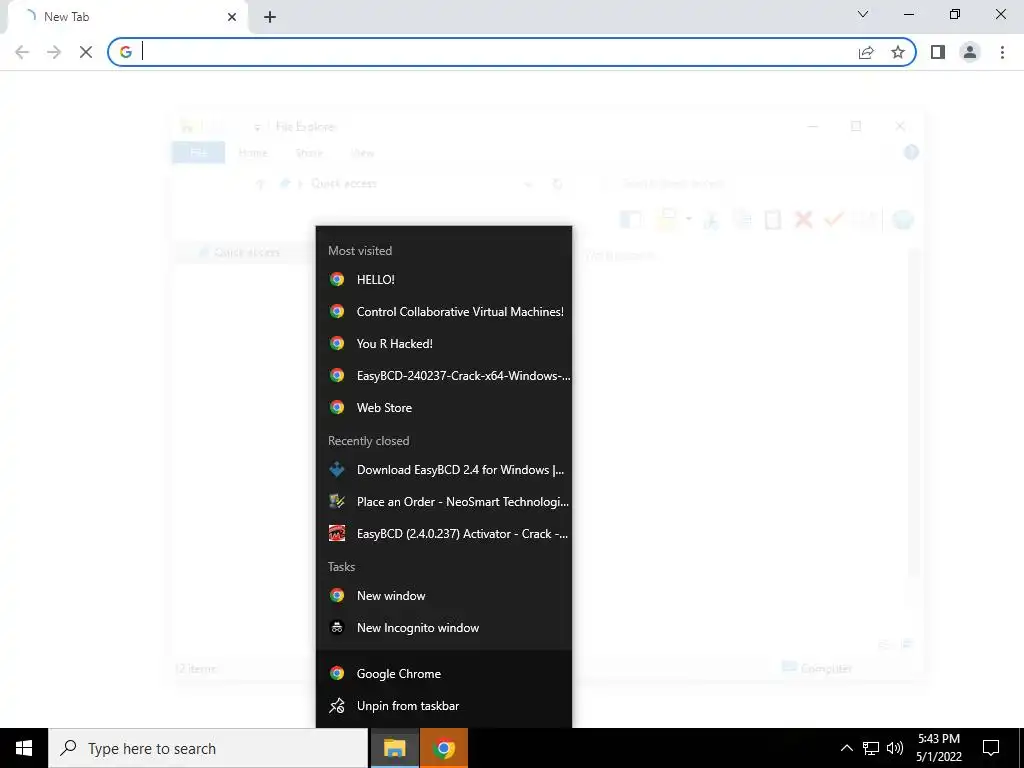Click the Chrome taskbar icon
Image resolution: width=1024 pixels, height=768 pixels.
[x=443, y=748]
